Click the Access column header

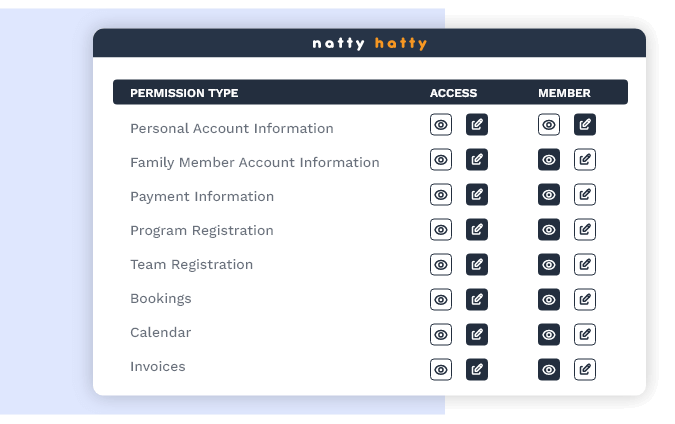tap(454, 93)
